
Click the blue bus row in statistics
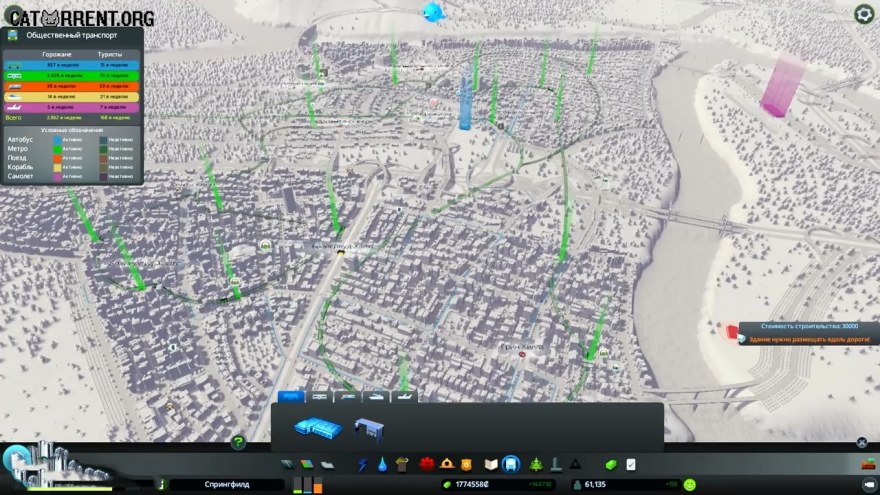pyautogui.click(x=71, y=65)
